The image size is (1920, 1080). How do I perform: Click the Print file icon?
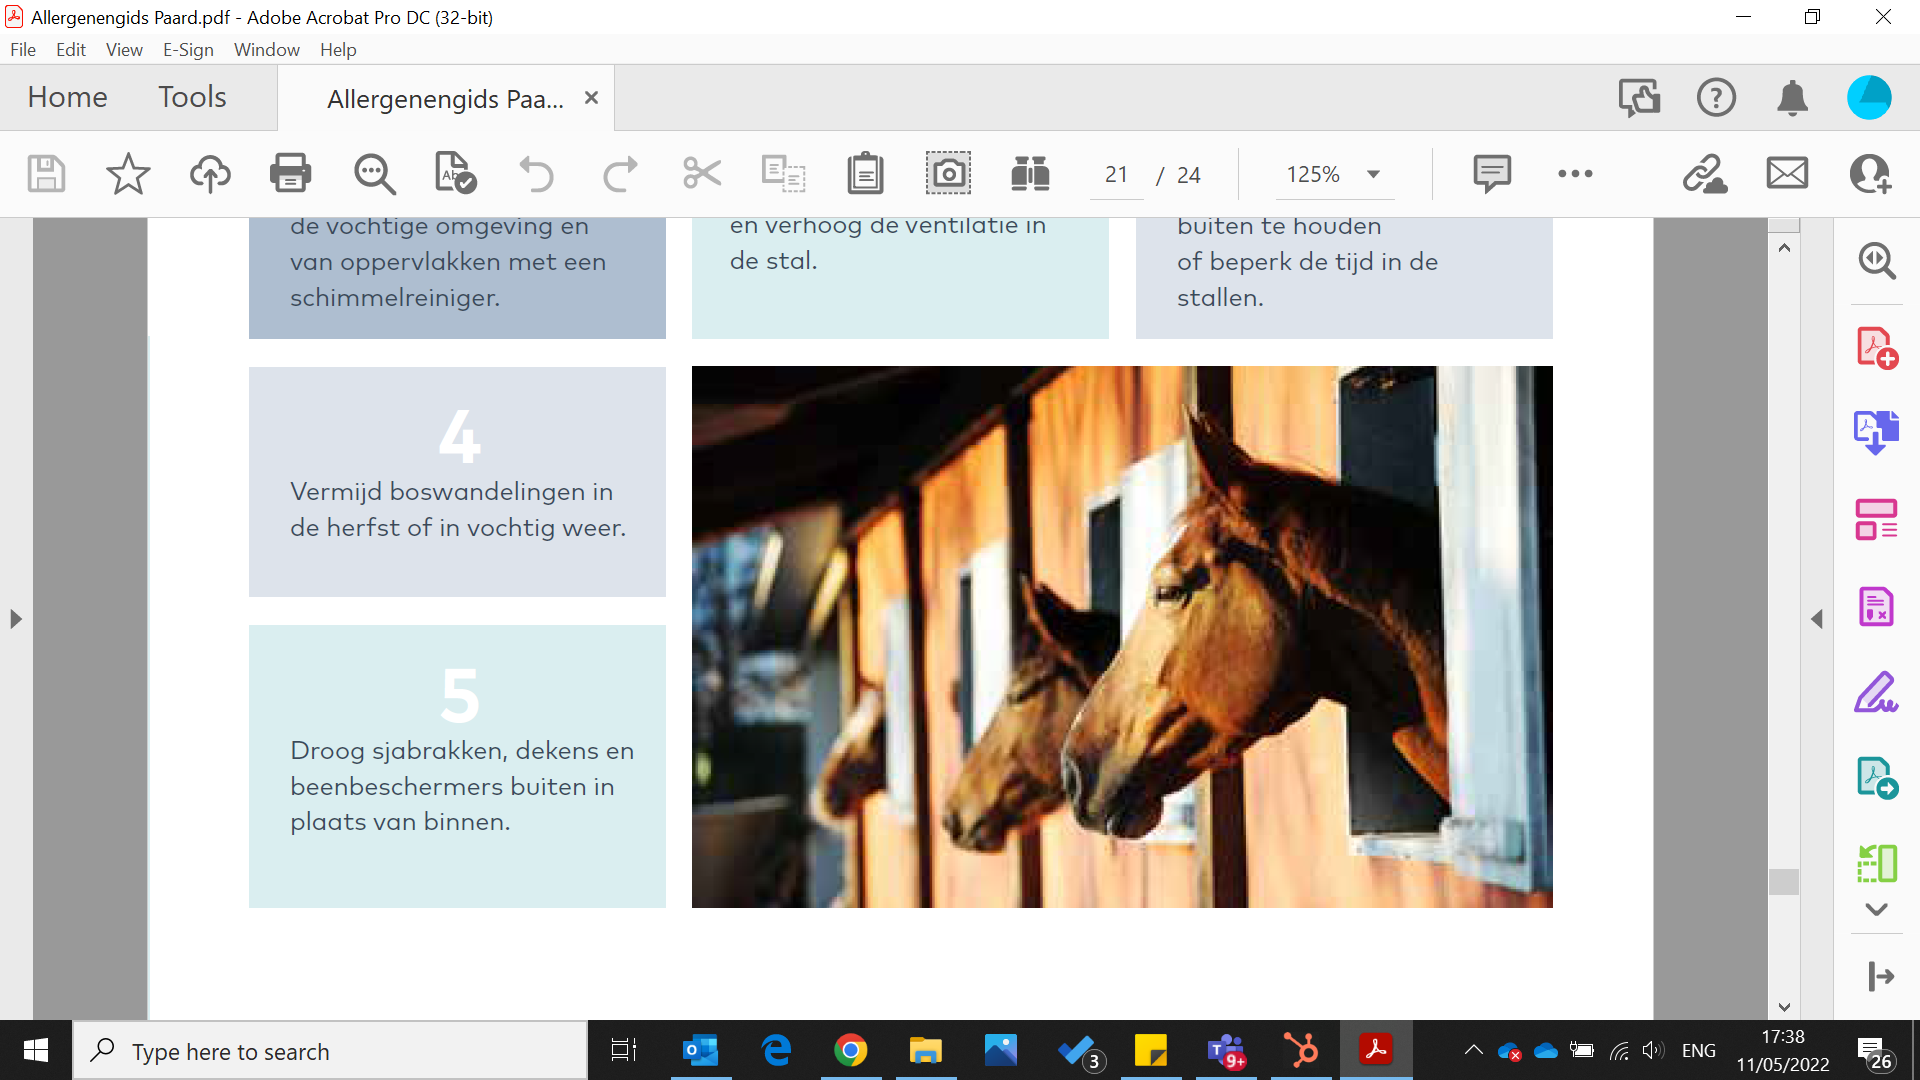[290, 174]
